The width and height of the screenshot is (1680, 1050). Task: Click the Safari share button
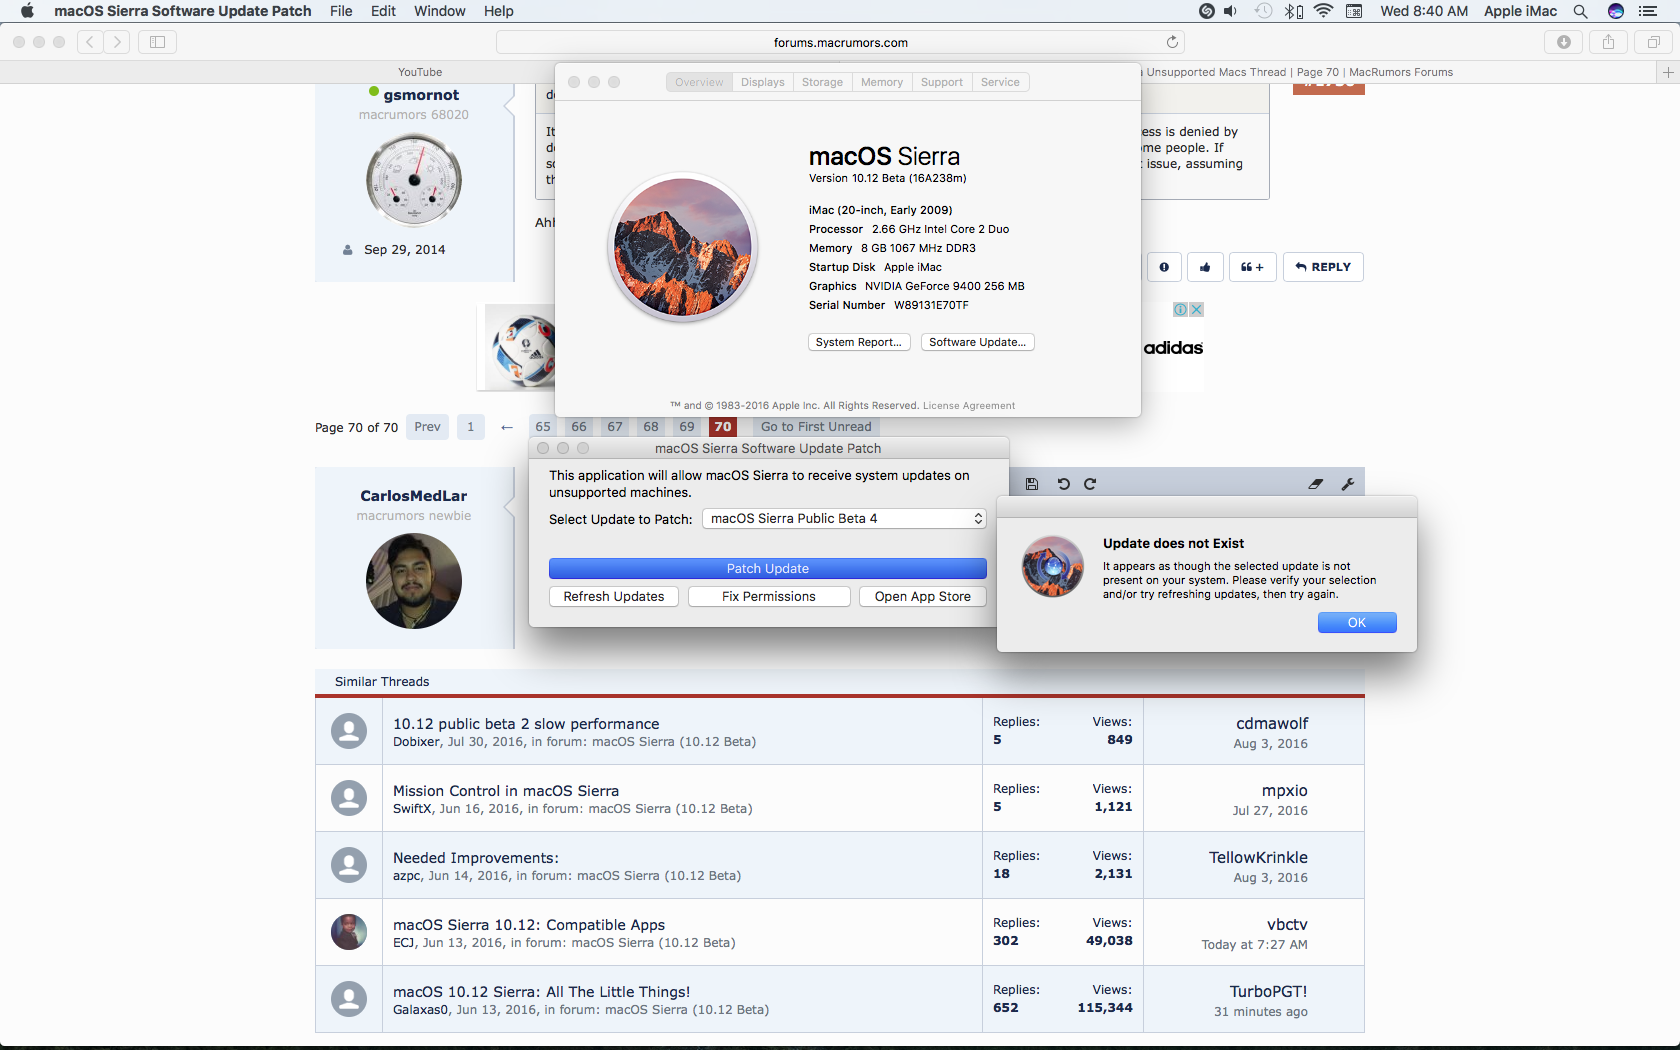pyautogui.click(x=1608, y=42)
